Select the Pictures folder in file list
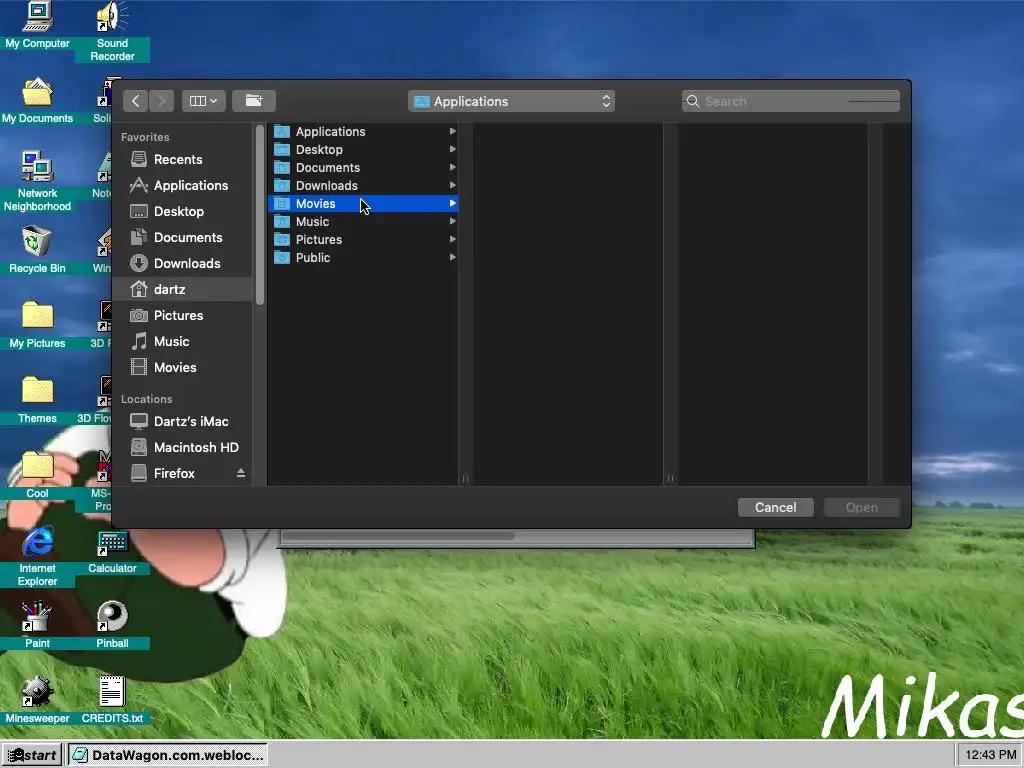1024x768 pixels. (x=363, y=240)
